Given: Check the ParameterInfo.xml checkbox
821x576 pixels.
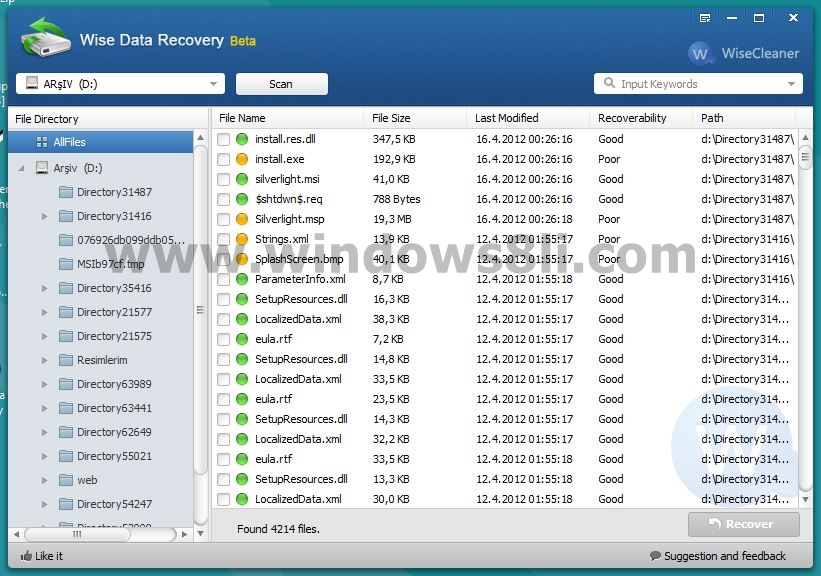Looking at the screenshot, I should click(224, 279).
